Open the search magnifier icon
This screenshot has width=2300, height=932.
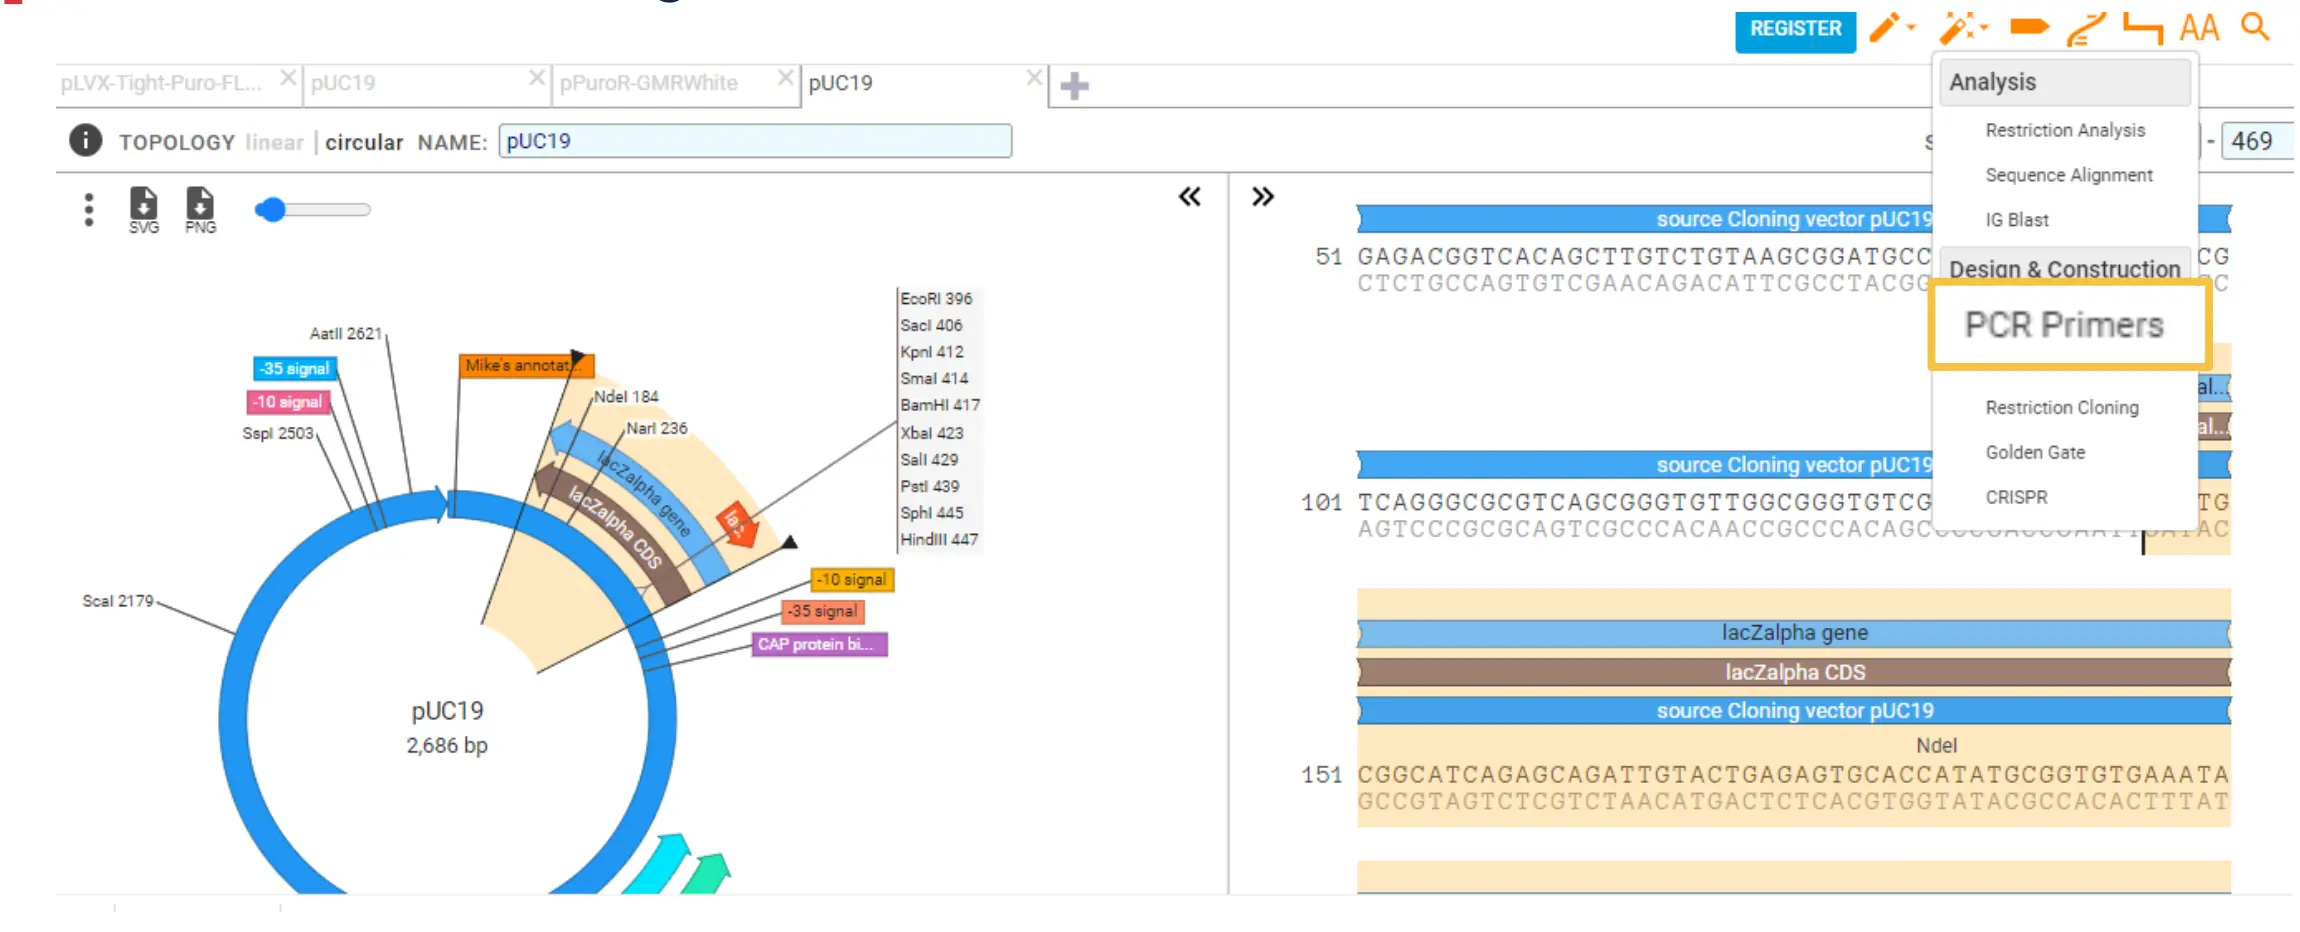[x=2255, y=27]
